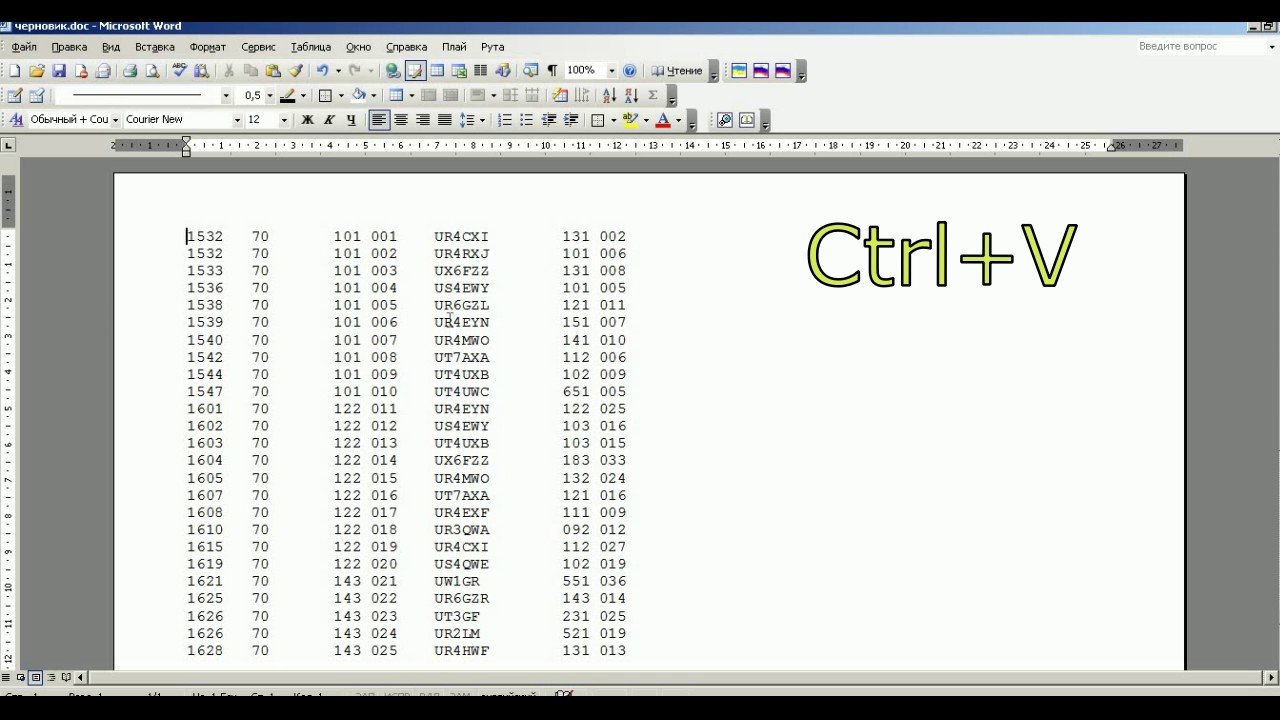
Task: Expand the line spacing arrow
Action: click(482, 120)
